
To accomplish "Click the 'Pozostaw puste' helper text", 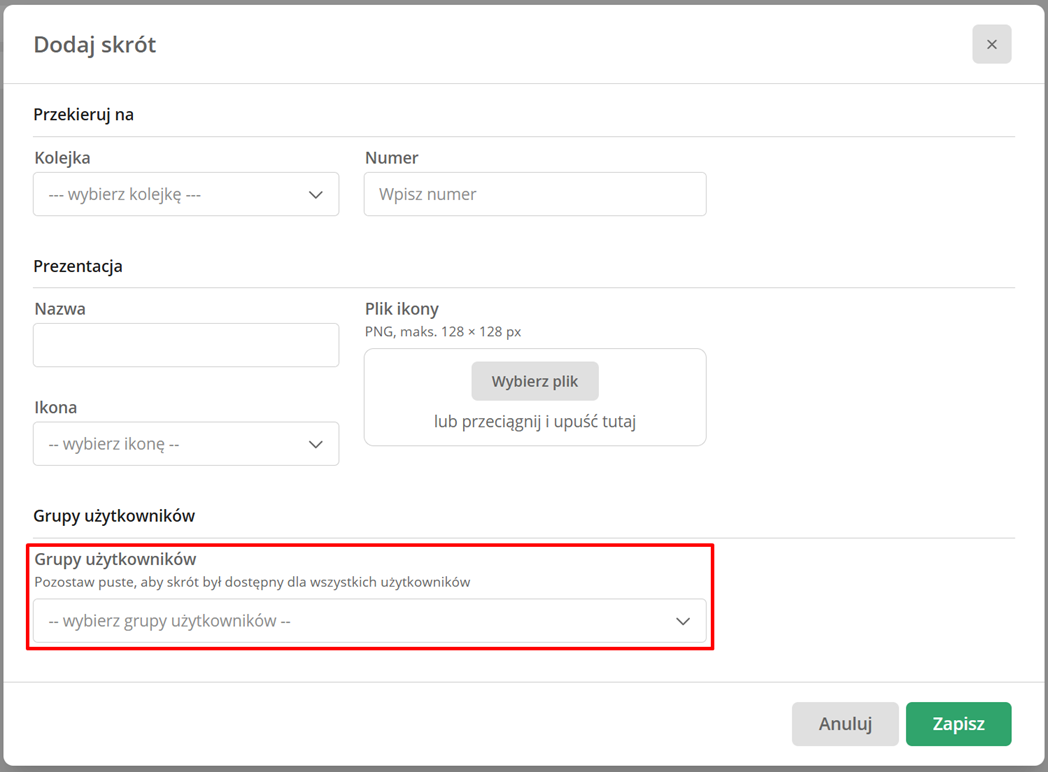I will (253, 582).
